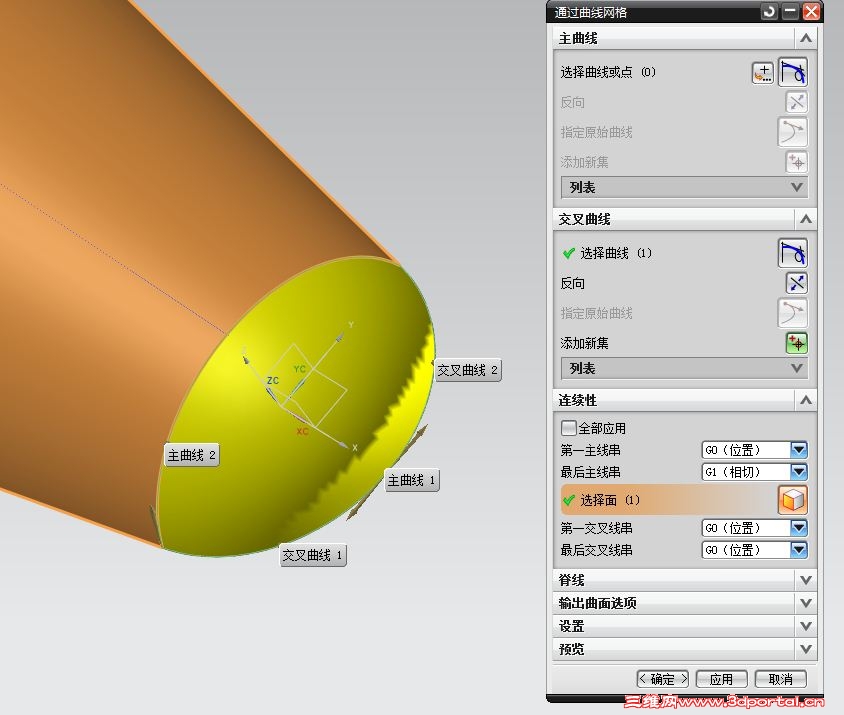
Task: Expand the 输出曲面选项 section
Action: pyautogui.click(x=806, y=603)
